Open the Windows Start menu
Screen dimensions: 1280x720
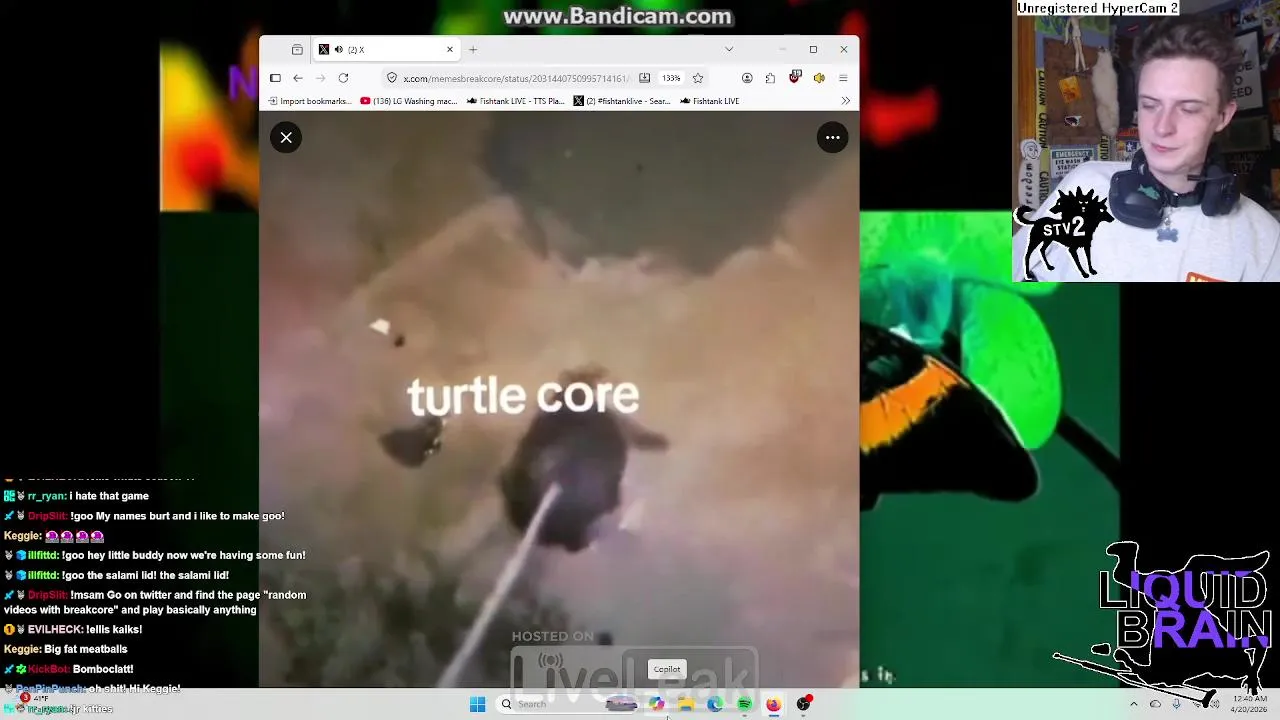477,704
